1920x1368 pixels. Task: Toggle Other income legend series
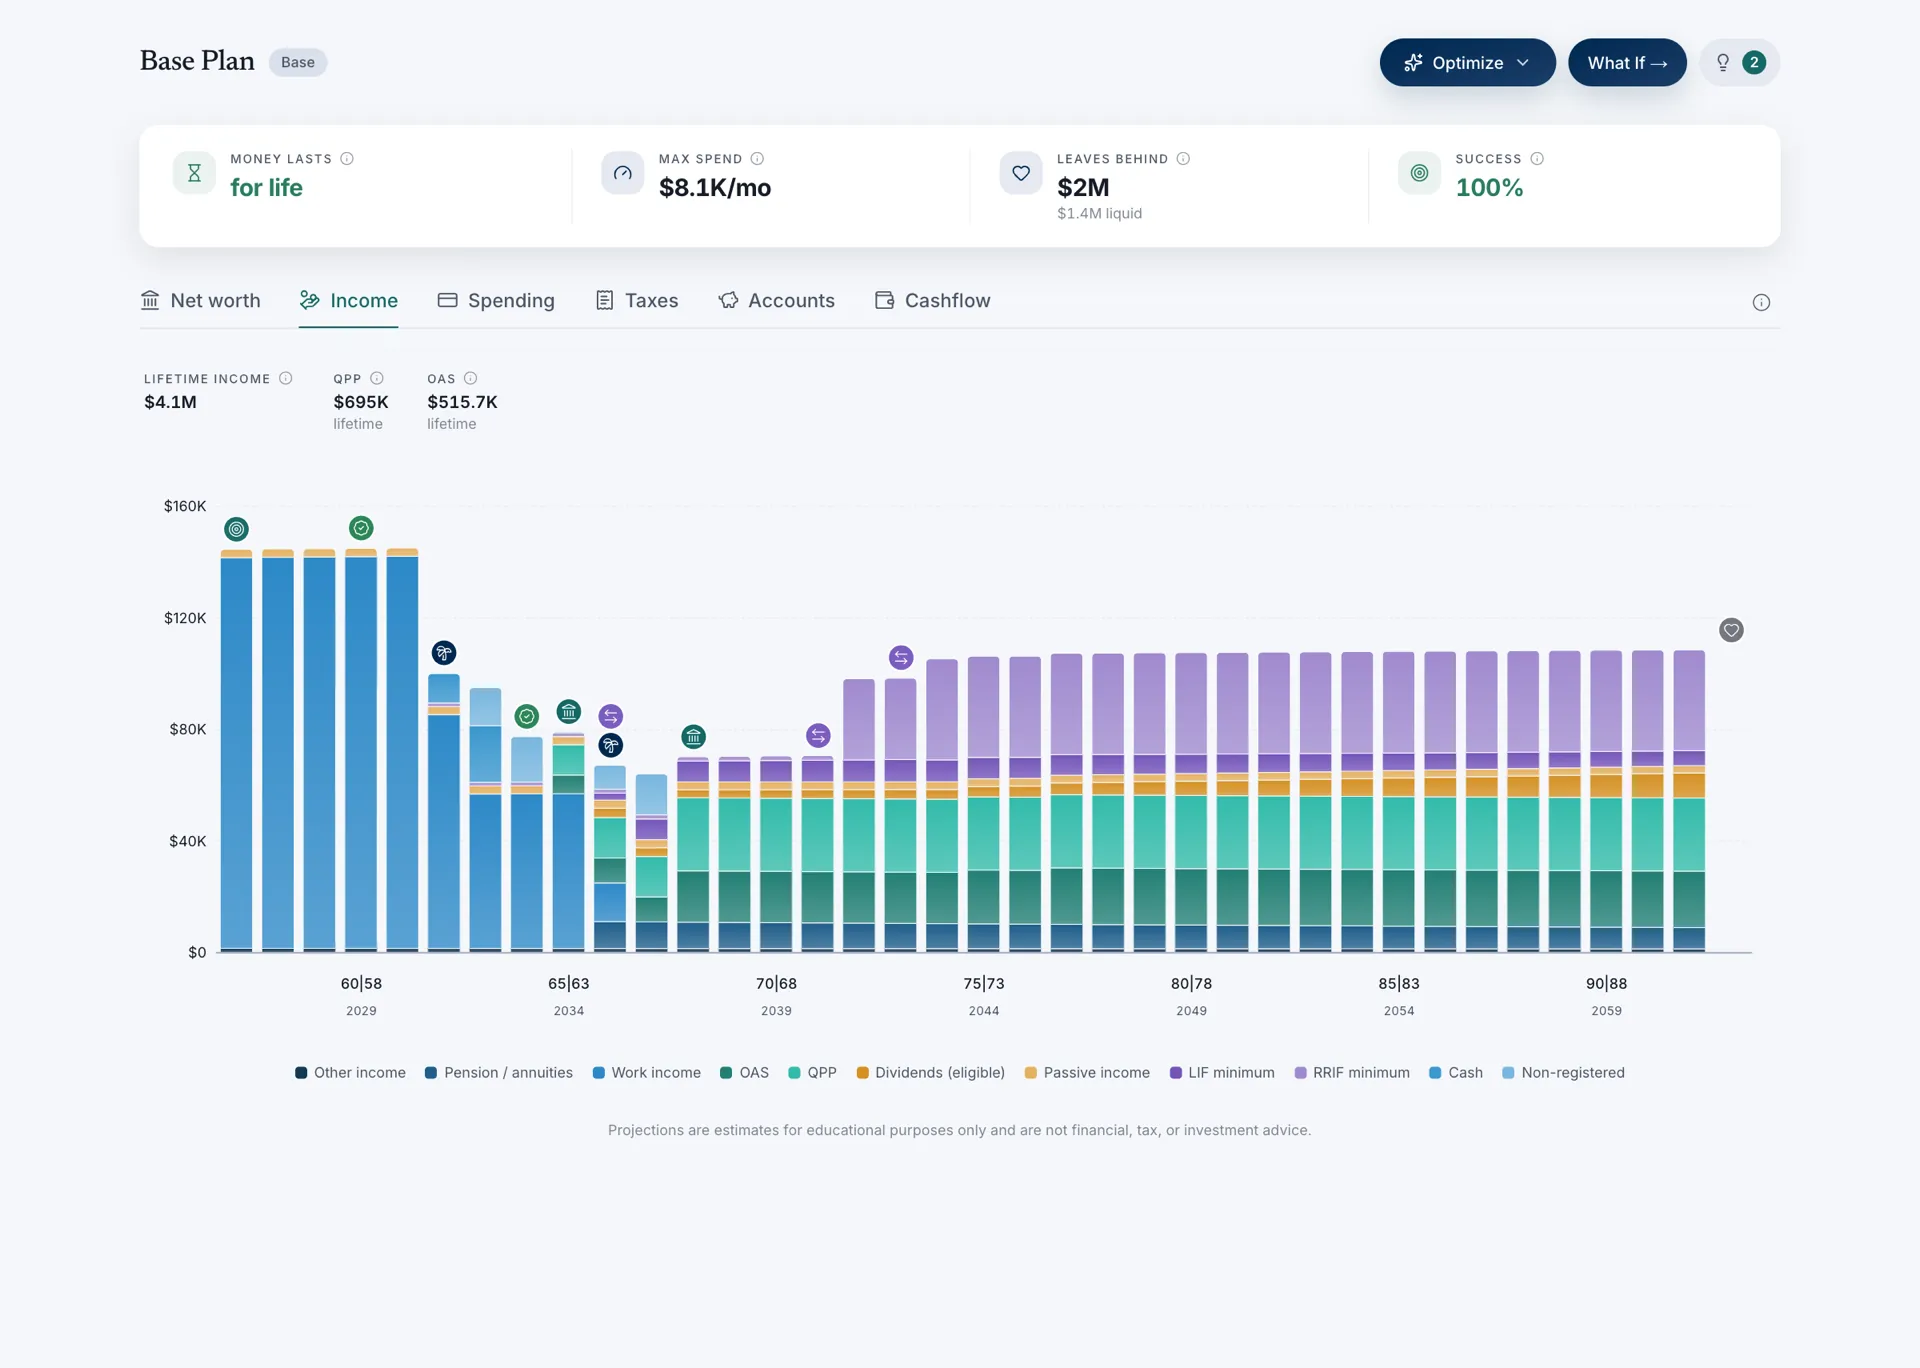click(350, 1073)
